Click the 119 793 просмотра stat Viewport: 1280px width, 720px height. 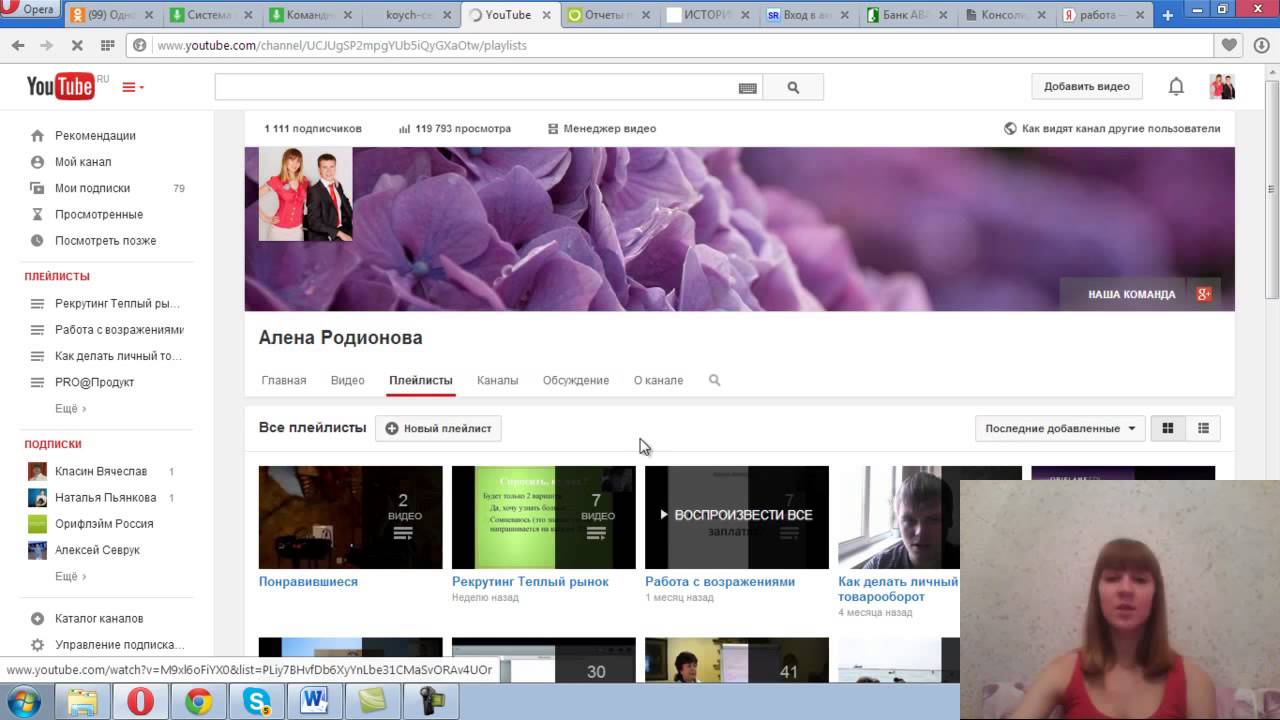click(455, 128)
